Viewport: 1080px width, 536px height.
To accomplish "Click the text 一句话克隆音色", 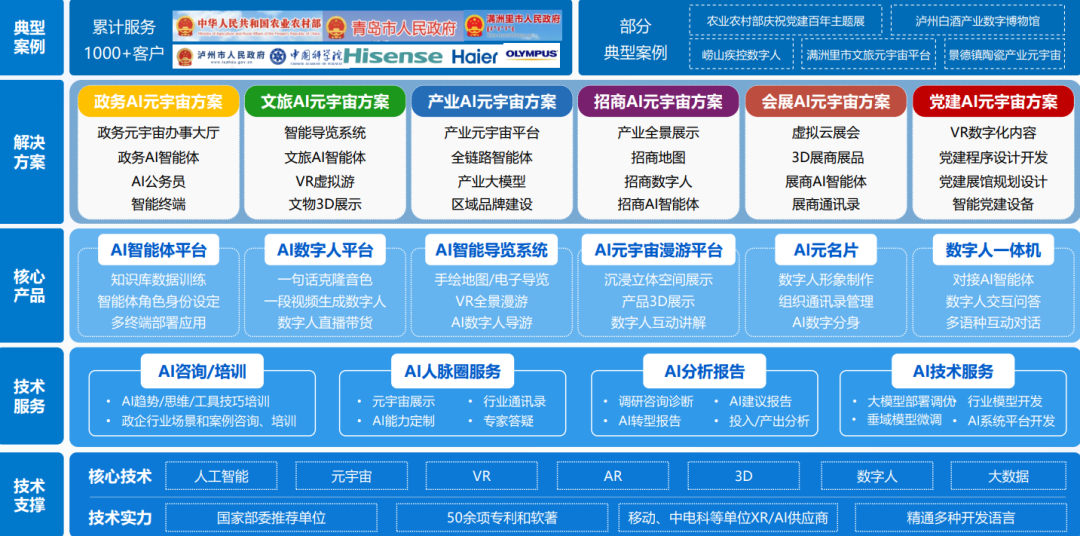I will tap(325, 280).
